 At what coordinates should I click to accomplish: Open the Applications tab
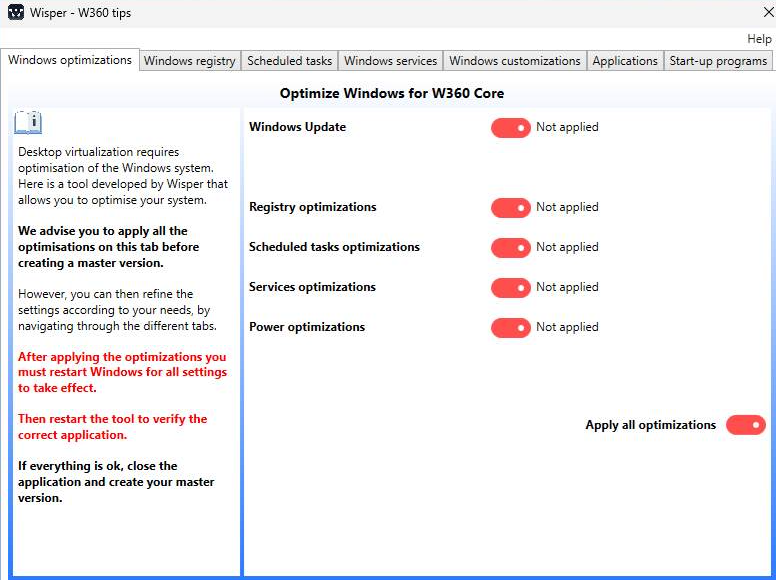pos(625,61)
